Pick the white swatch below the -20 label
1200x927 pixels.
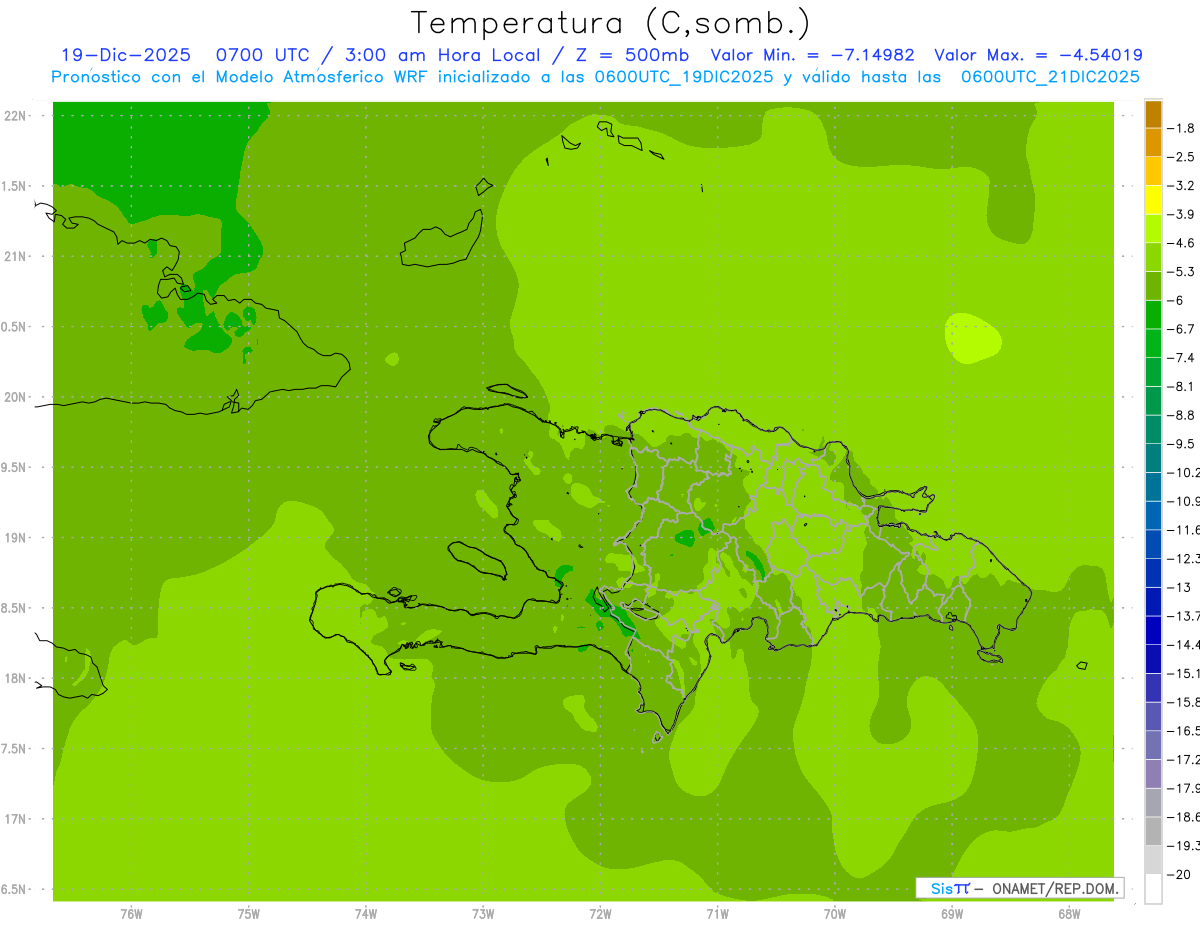click(x=1153, y=889)
